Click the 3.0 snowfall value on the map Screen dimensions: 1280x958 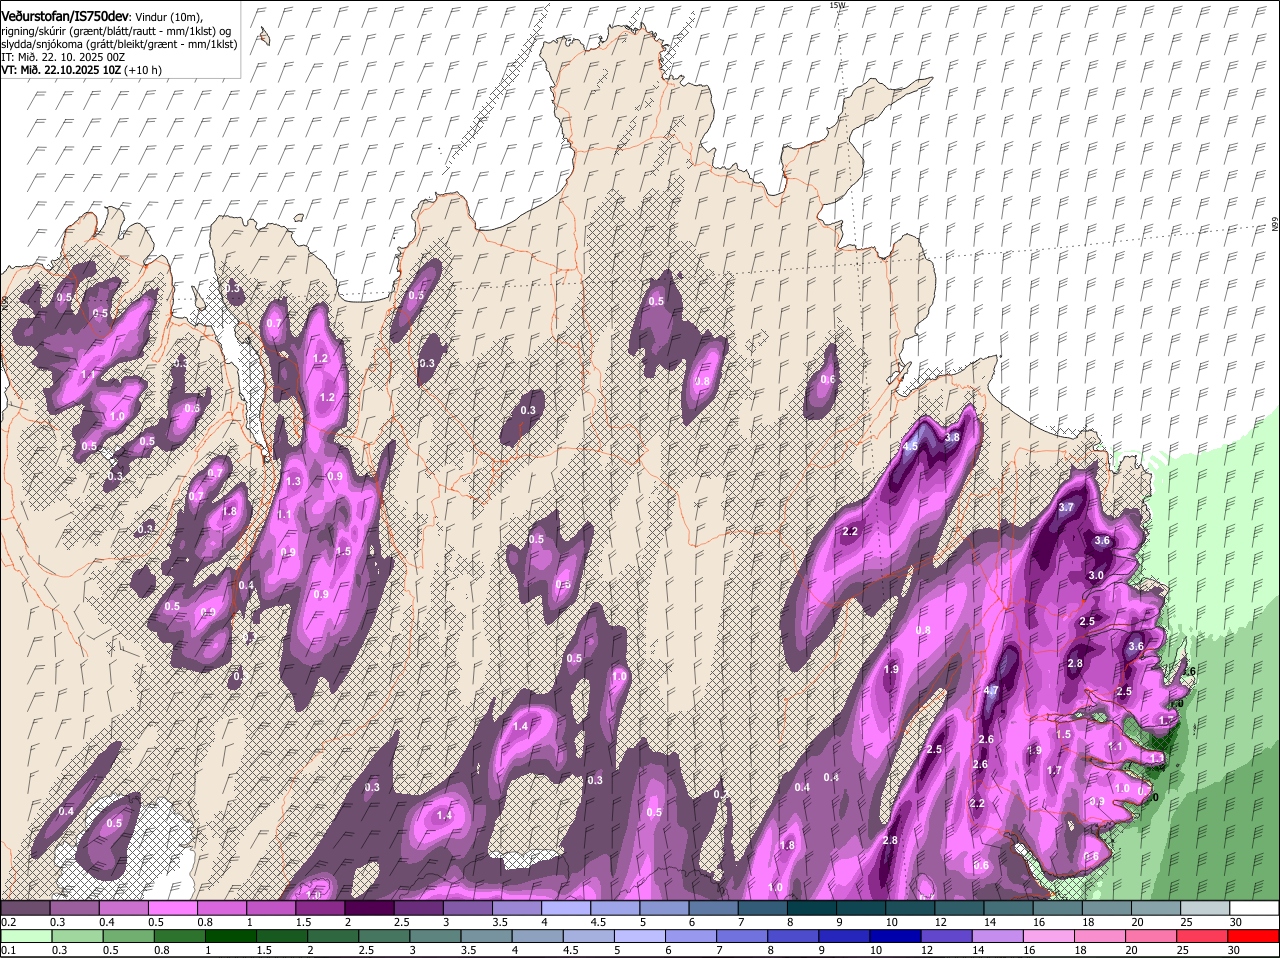1096,575
